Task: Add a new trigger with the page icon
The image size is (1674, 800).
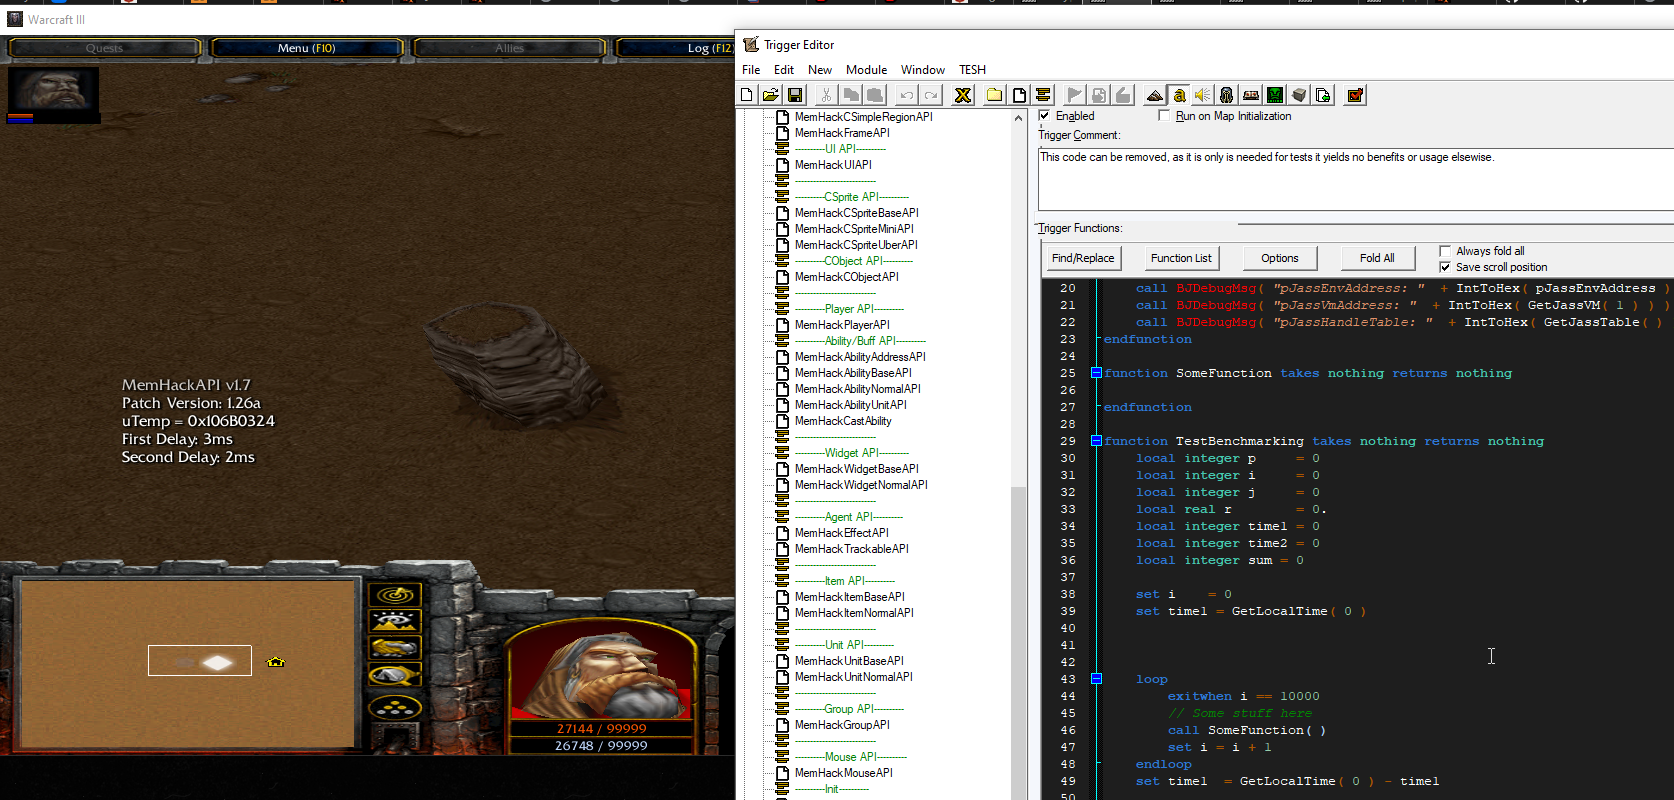Action: coord(1019,95)
